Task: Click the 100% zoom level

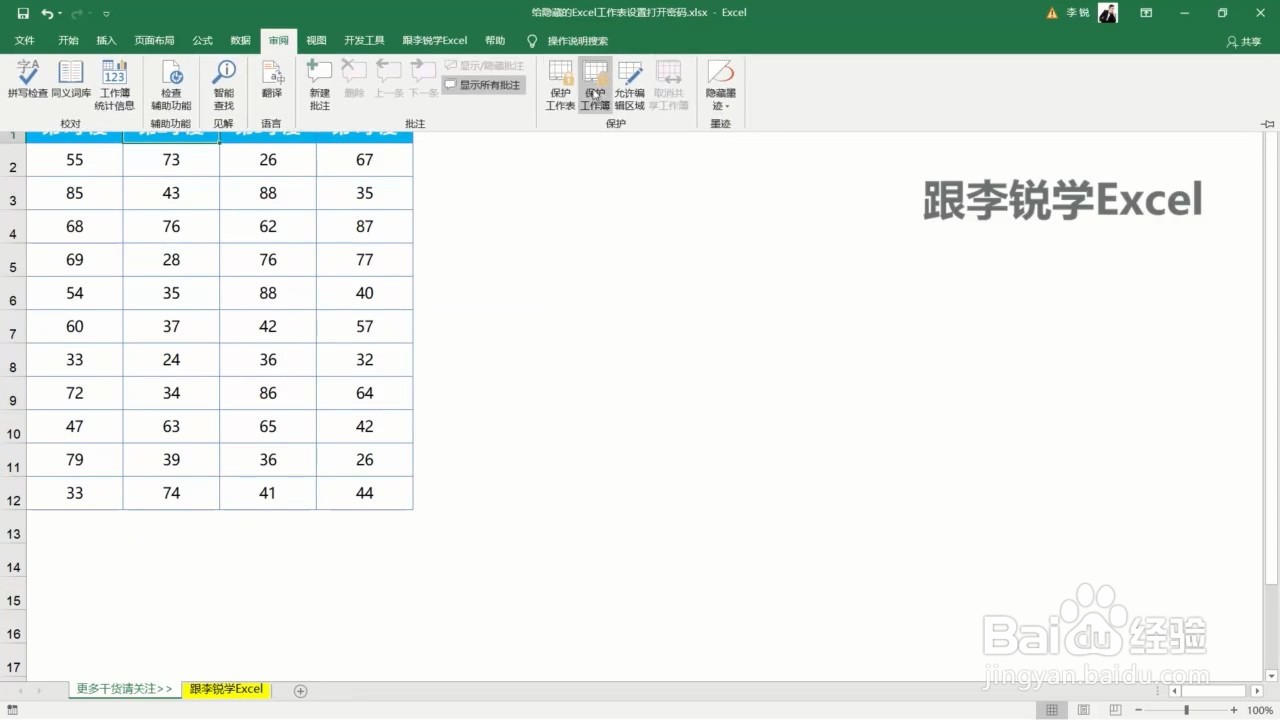Action: [1260, 710]
